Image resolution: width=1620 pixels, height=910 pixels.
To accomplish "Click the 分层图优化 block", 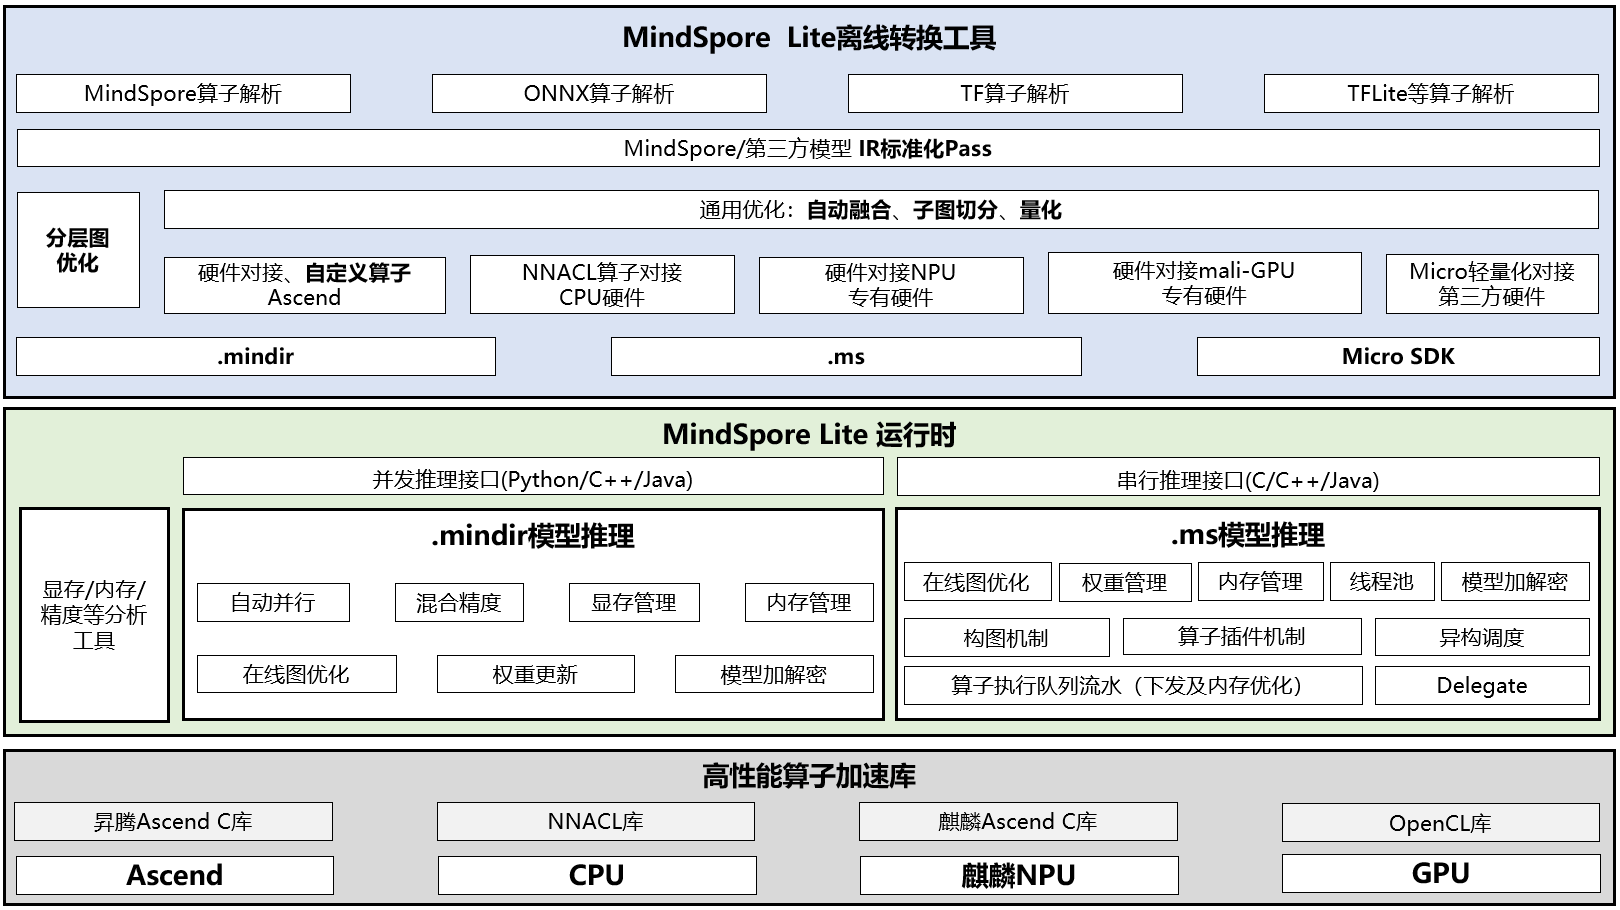I will (x=78, y=250).
